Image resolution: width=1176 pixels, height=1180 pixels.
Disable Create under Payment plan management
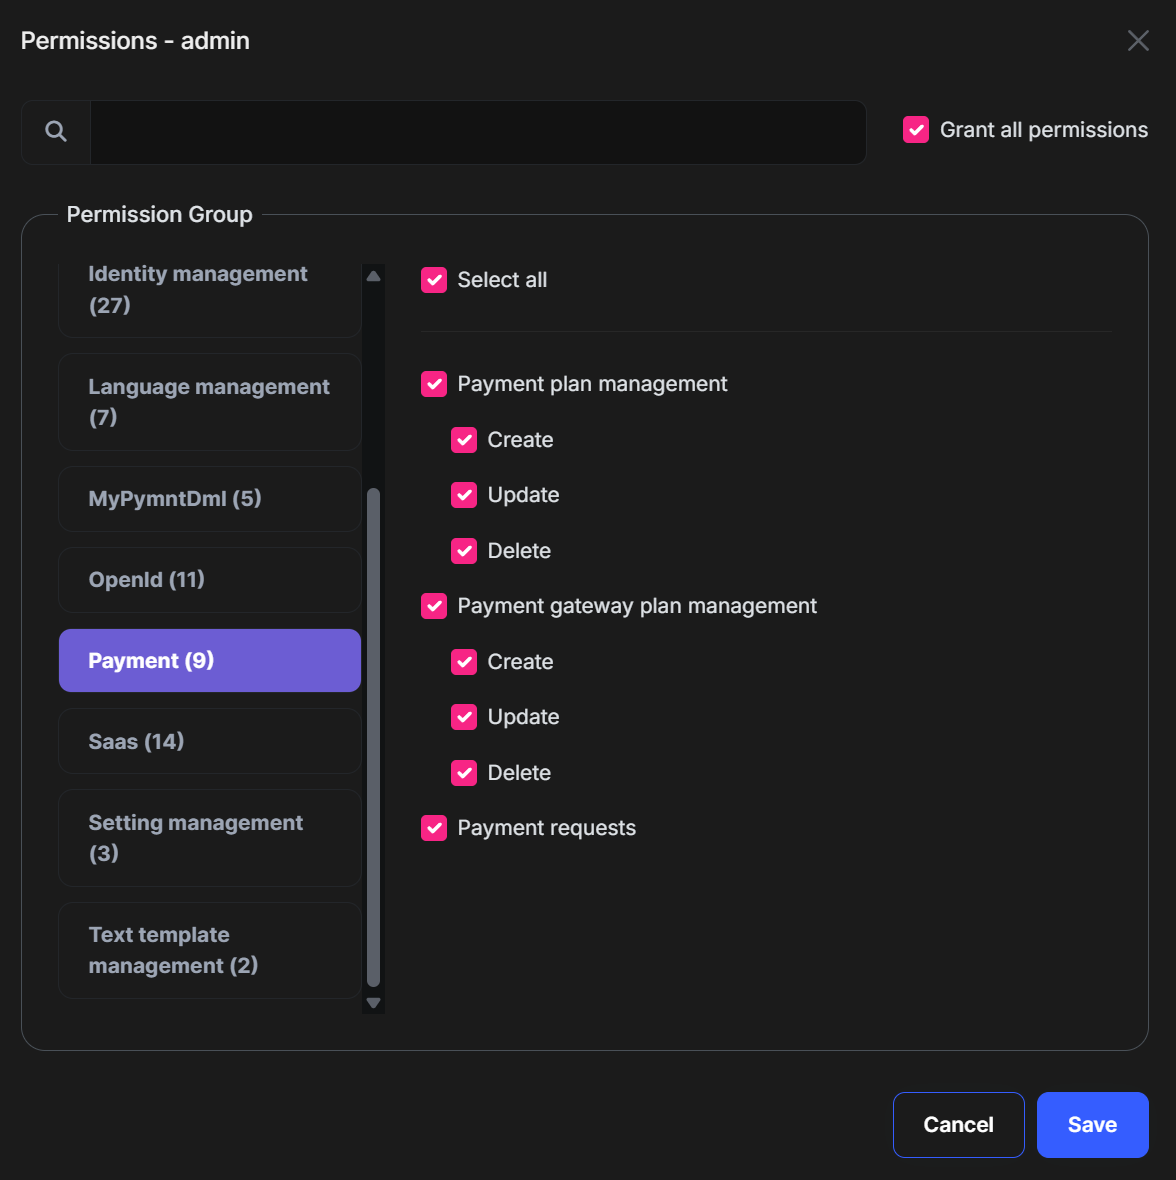pyautogui.click(x=464, y=440)
